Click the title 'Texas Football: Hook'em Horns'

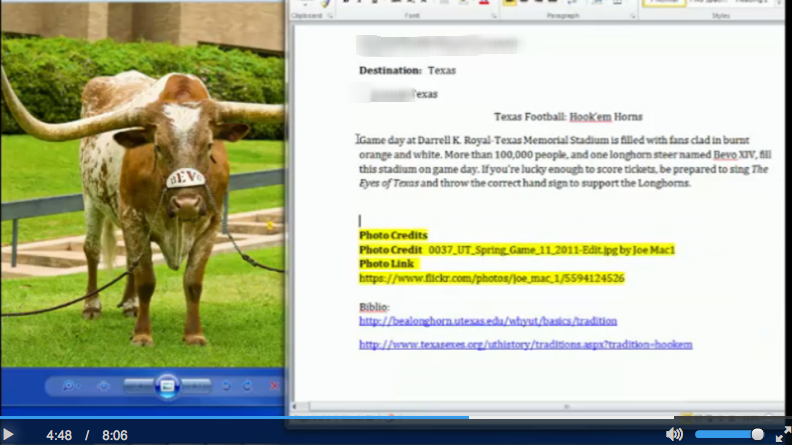click(x=568, y=117)
